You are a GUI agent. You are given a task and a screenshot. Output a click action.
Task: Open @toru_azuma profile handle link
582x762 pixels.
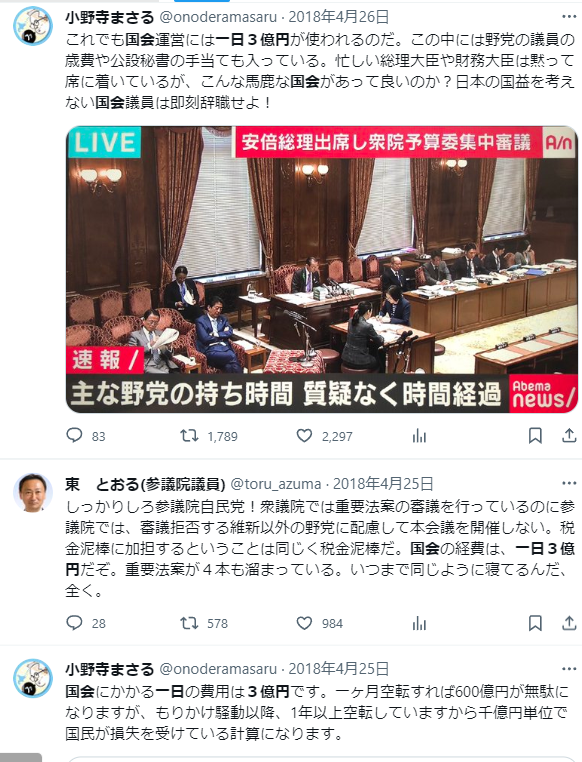pyautogui.click(x=275, y=484)
